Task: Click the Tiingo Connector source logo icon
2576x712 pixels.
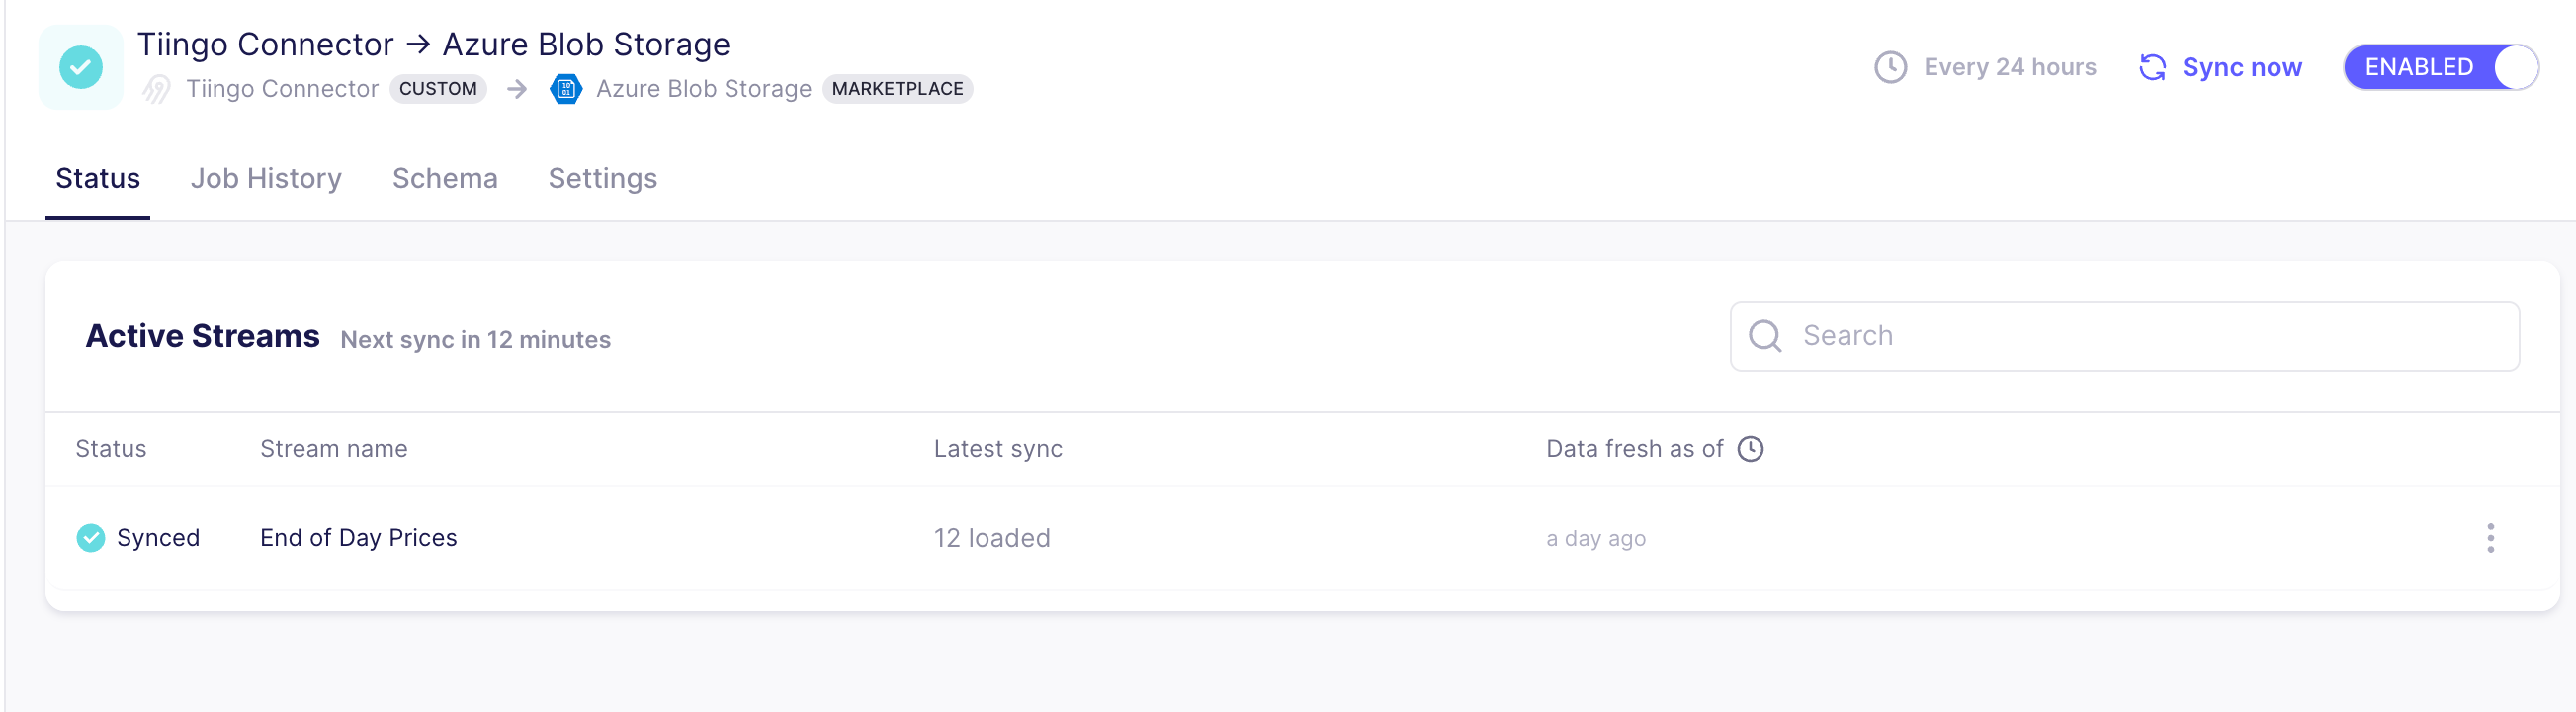Action: point(156,89)
